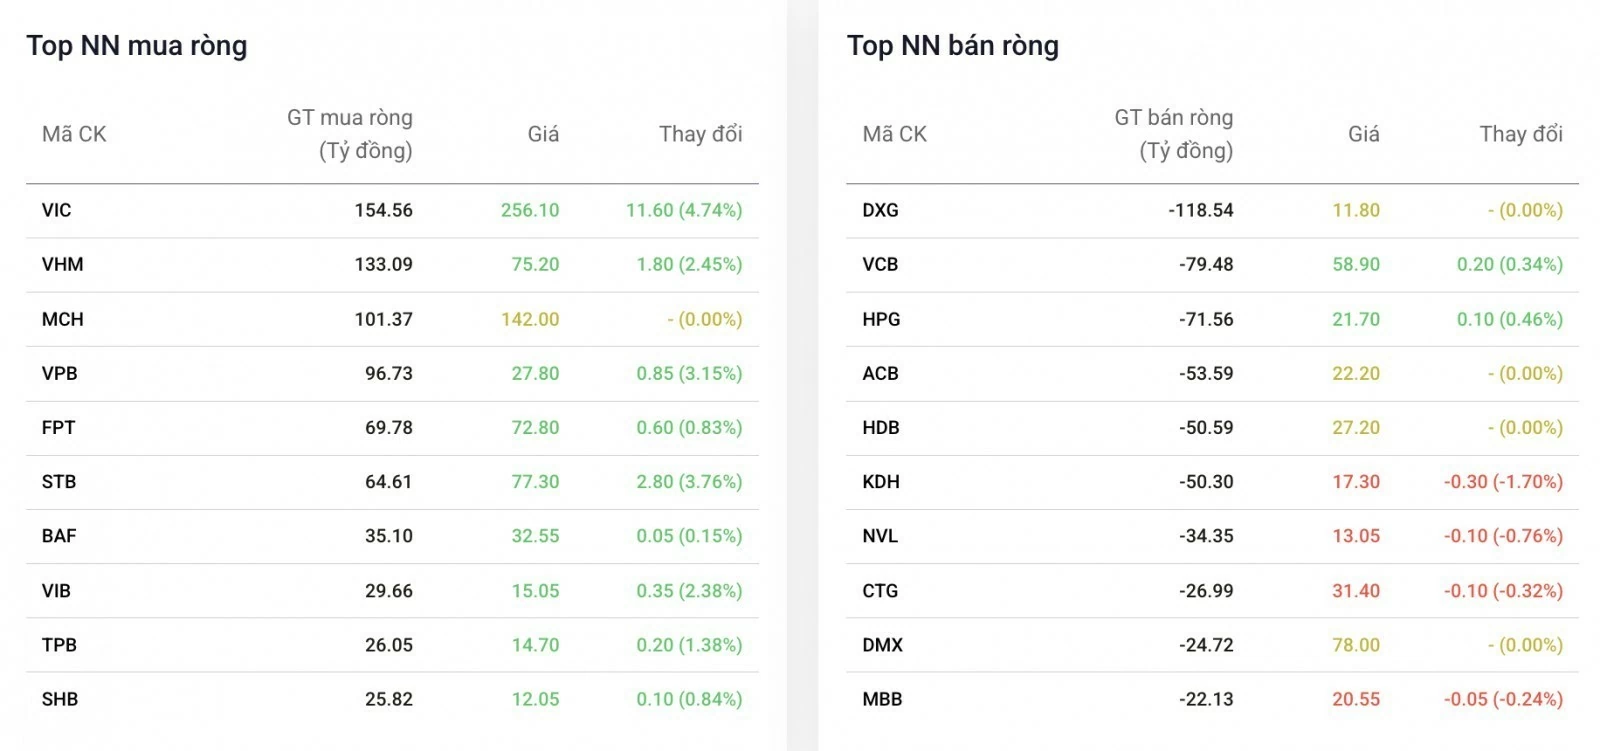1600x751 pixels.
Task: Click KDH change -0.30 (-1.70%)
Action: (1503, 481)
